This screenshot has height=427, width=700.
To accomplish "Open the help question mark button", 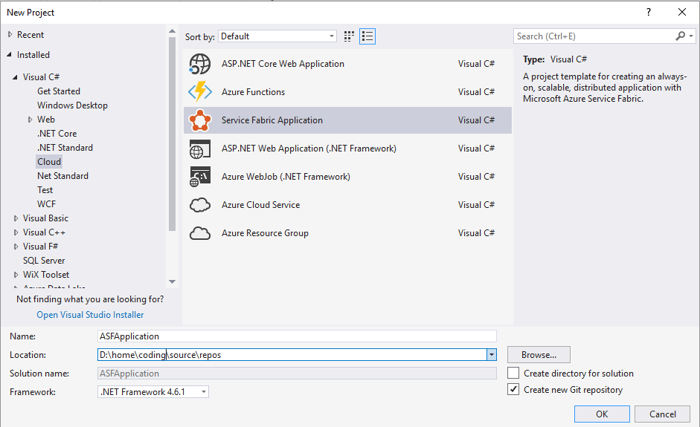I will tap(649, 12).
